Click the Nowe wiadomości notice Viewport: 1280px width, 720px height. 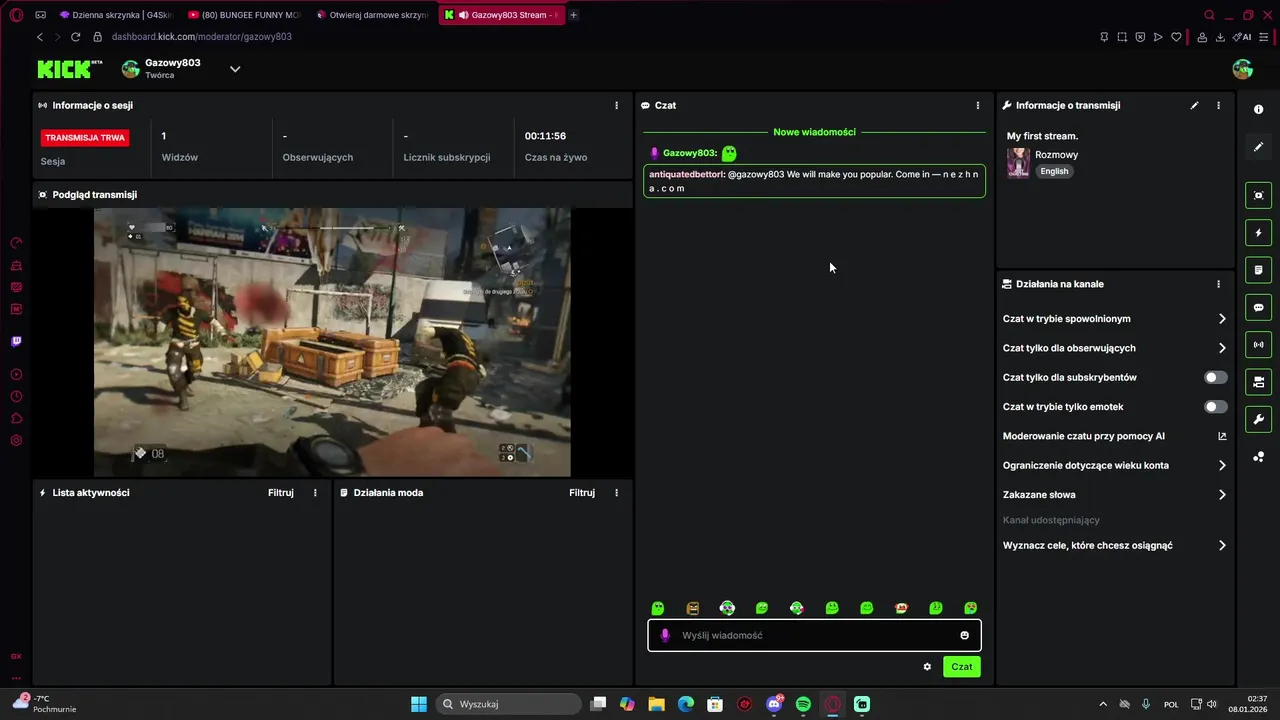click(x=814, y=132)
